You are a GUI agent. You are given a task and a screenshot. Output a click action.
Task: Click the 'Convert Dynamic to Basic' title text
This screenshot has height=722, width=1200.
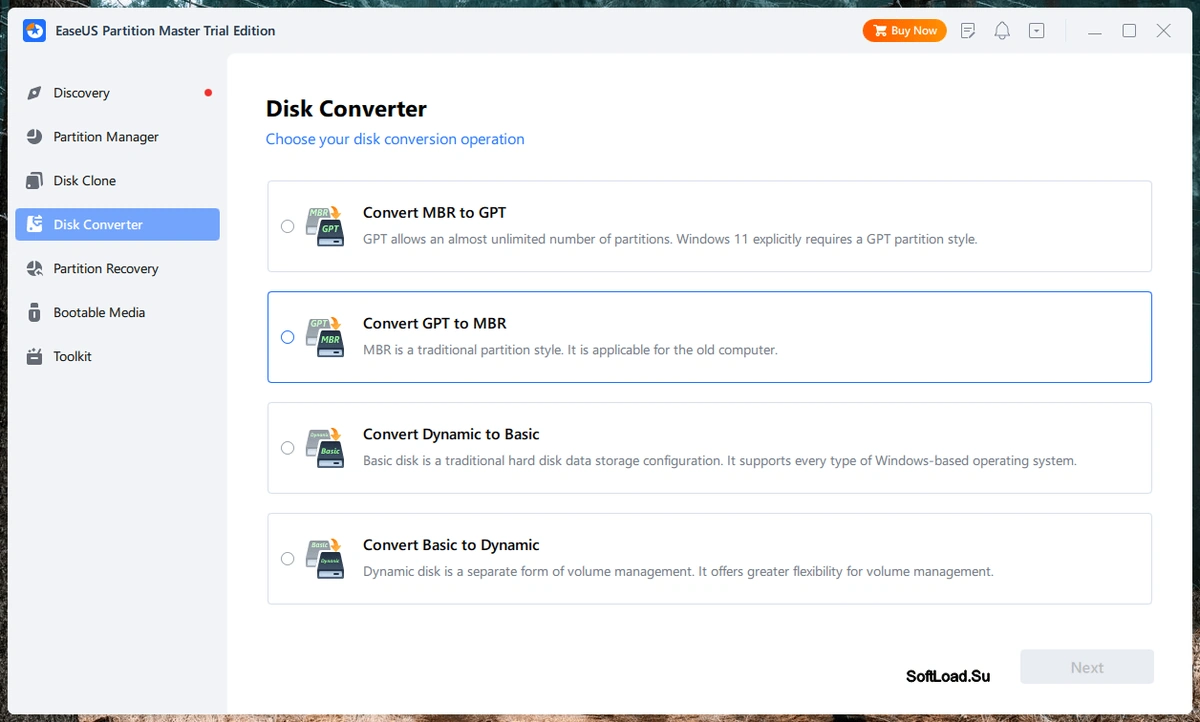click(451, 434)
